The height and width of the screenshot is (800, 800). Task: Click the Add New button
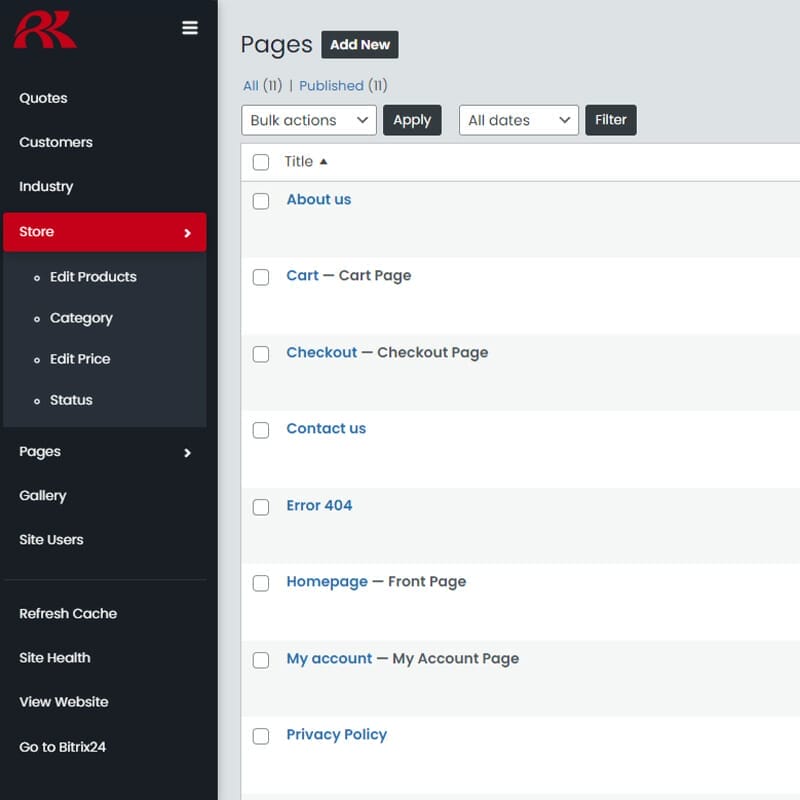coord(360,44)
